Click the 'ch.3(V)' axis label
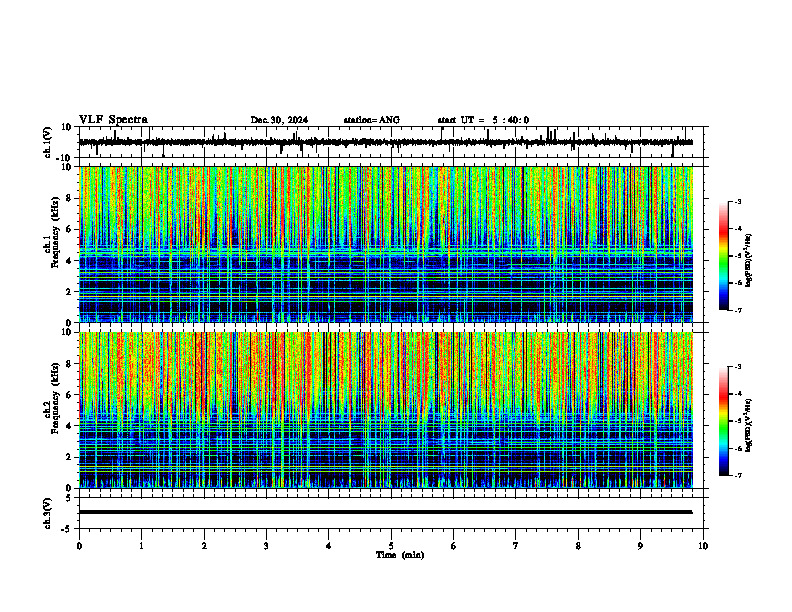The width and height of the screenshot is (792, 612). pos(48,513)
